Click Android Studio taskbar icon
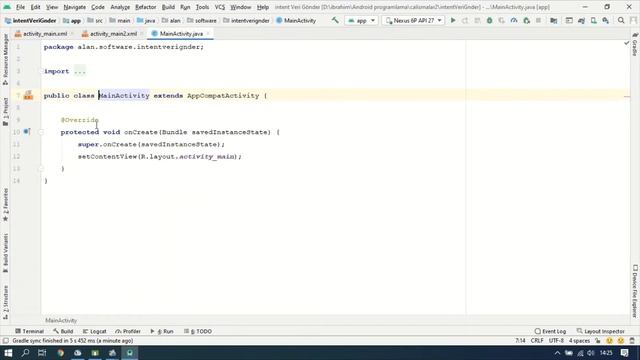The width and height of the screenshot is (640, 360). tap(129, 353)
